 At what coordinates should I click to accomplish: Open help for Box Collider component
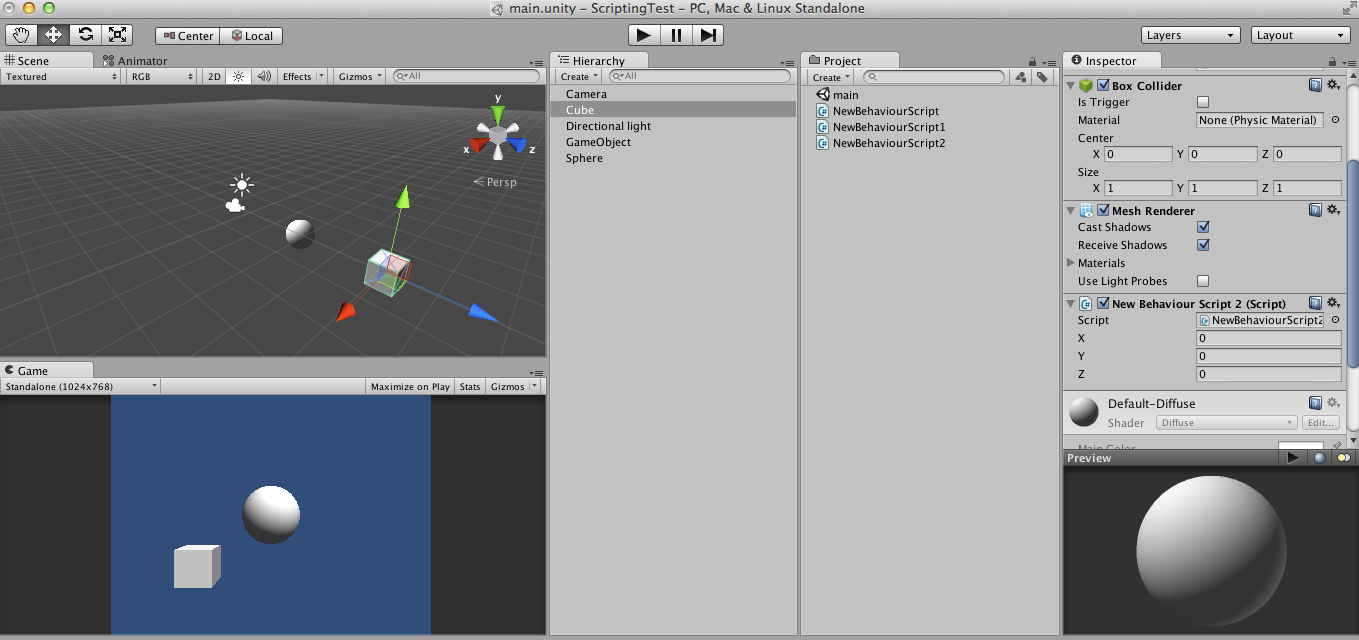click(x=1316, y=85)
